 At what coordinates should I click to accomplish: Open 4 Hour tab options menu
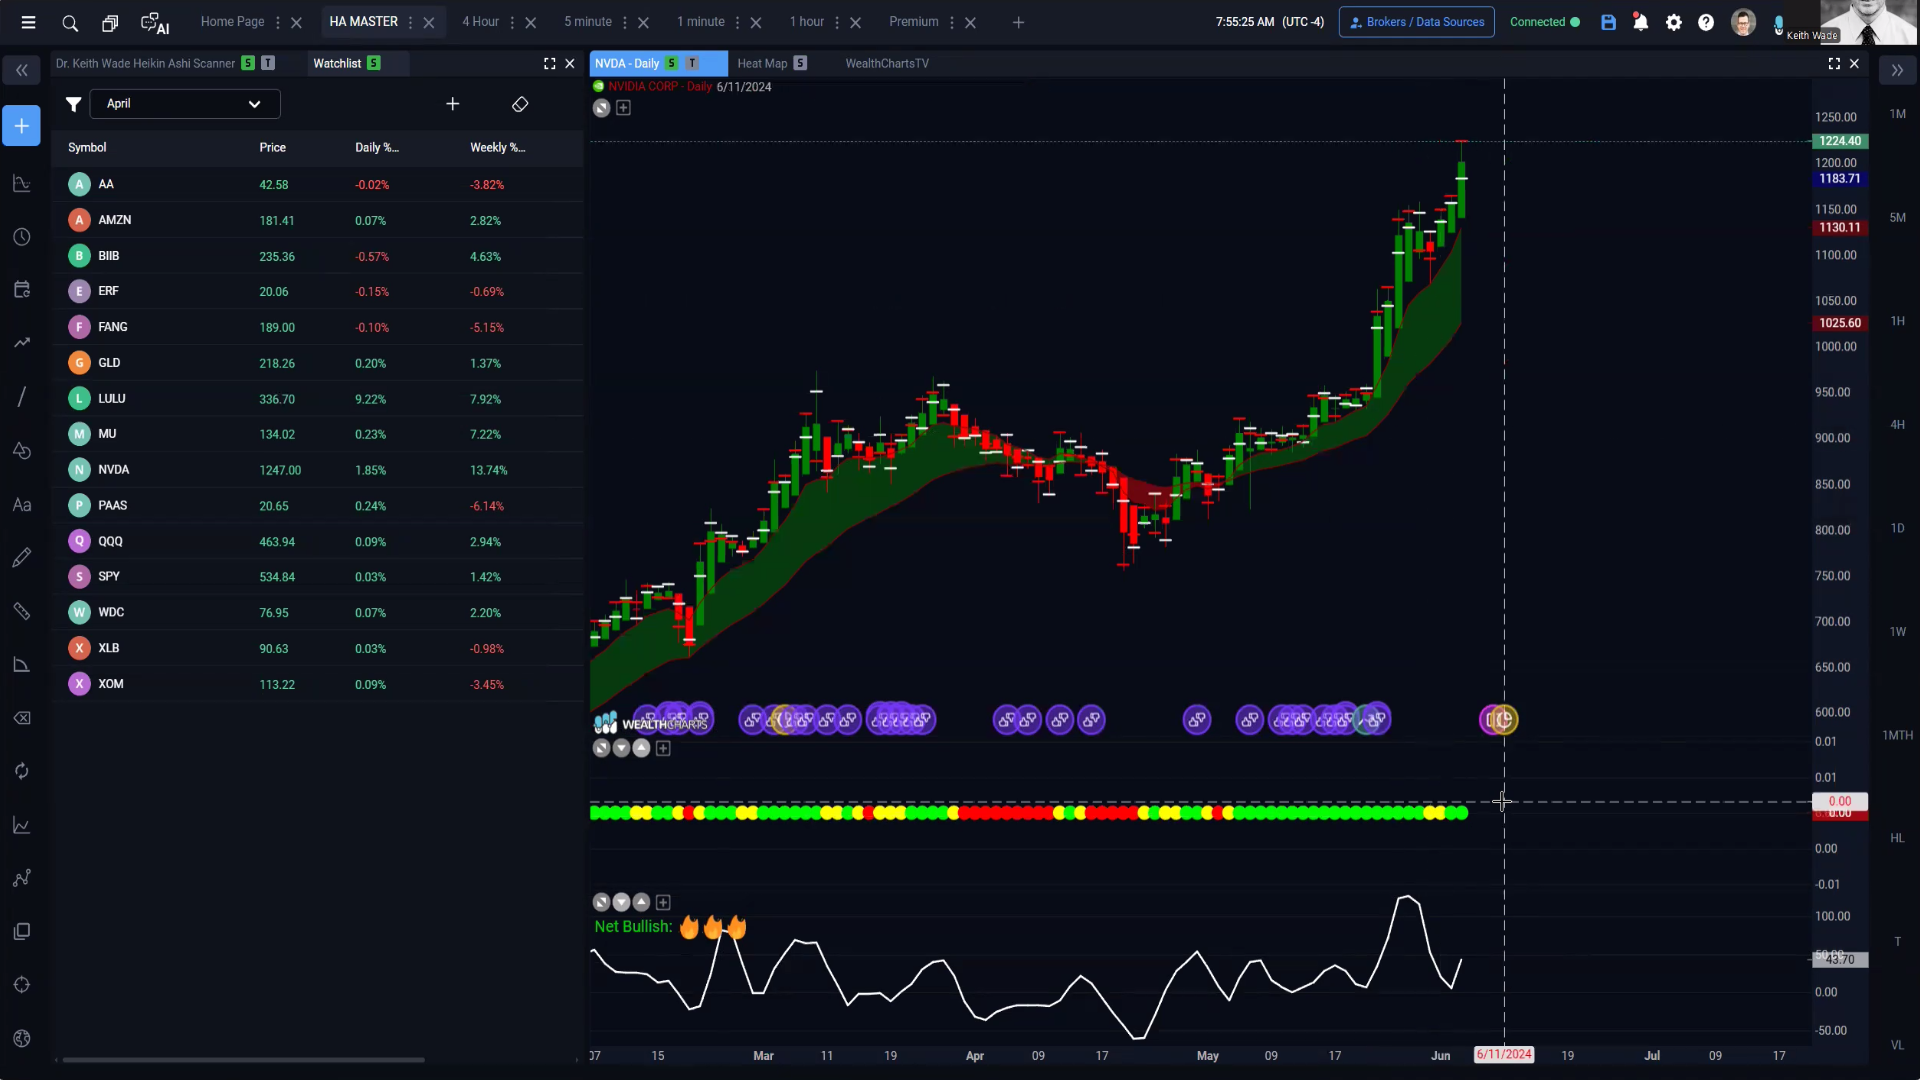point(512,22)
